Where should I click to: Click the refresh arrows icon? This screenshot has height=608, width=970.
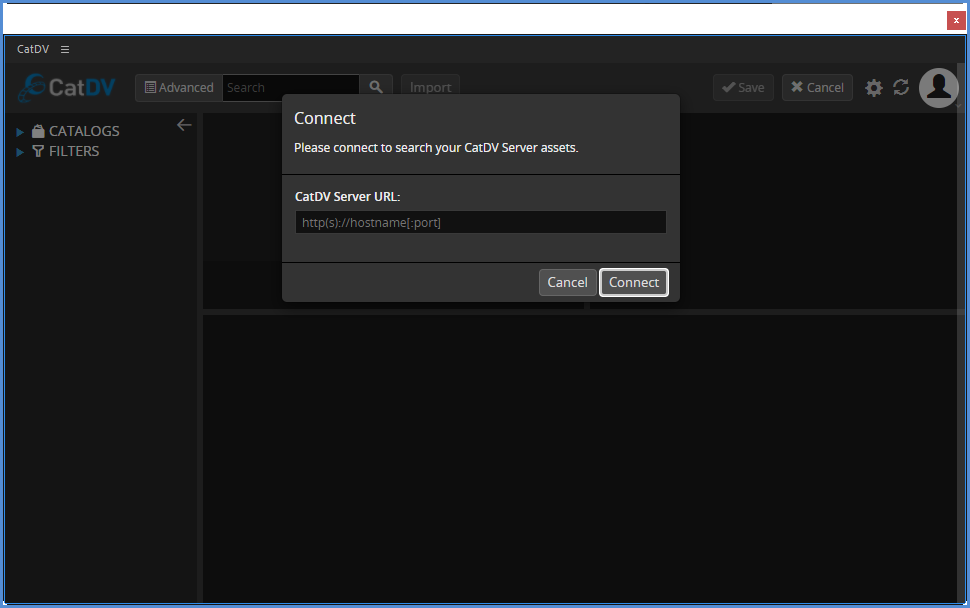point(901,87)
